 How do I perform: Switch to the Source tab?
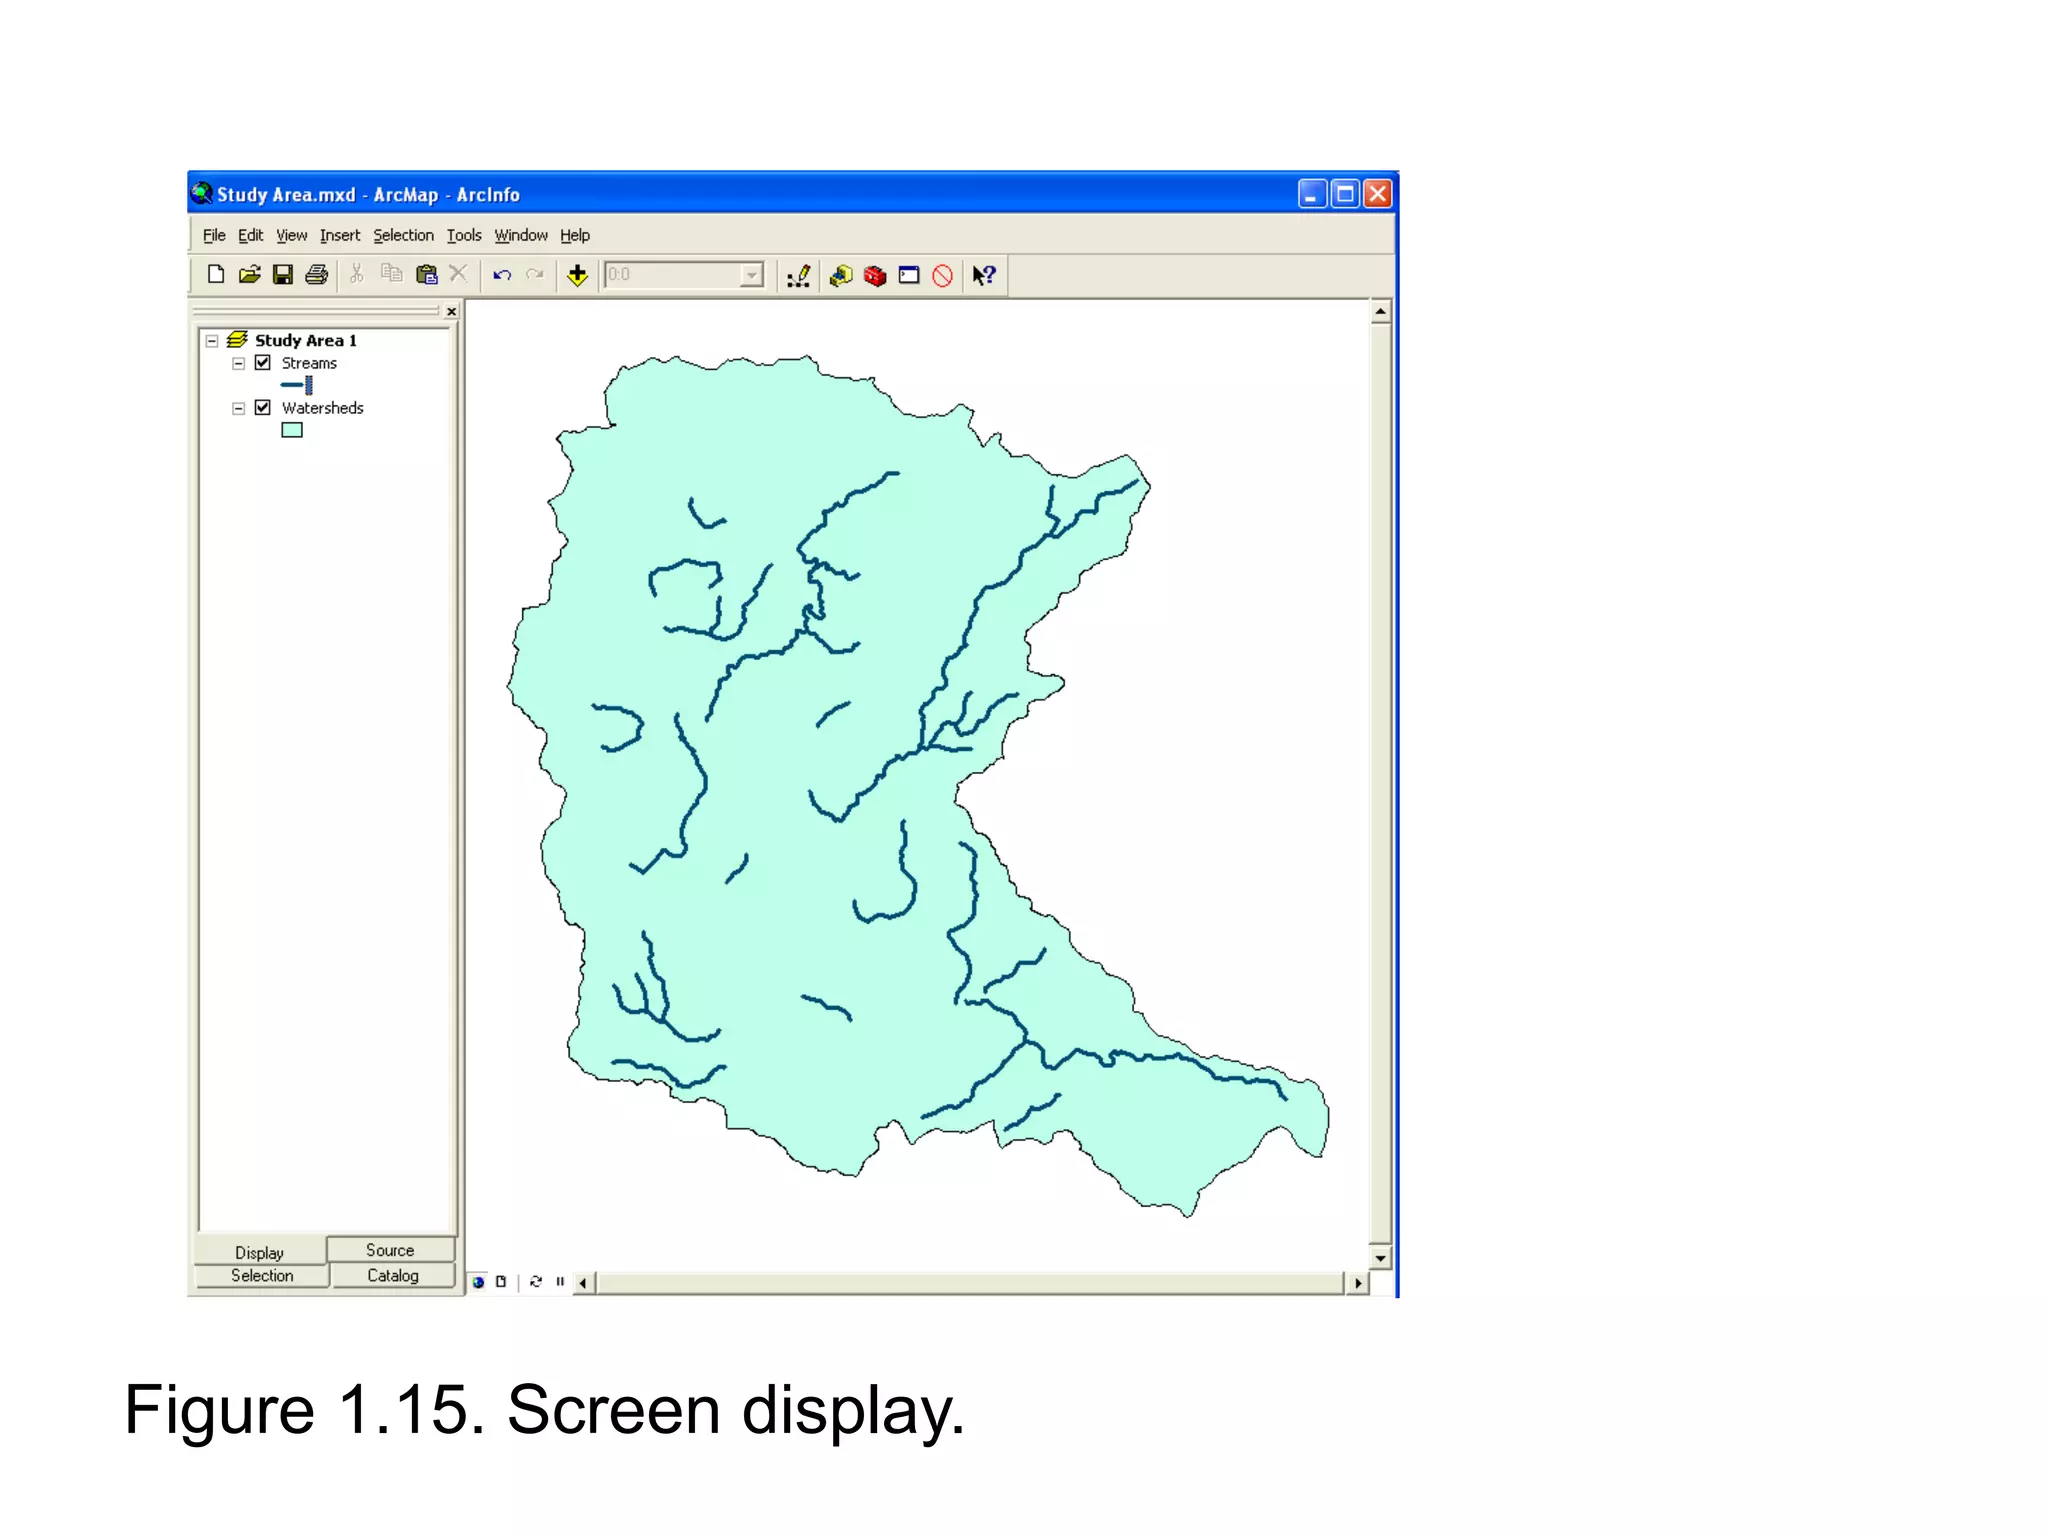[390, 1250]
